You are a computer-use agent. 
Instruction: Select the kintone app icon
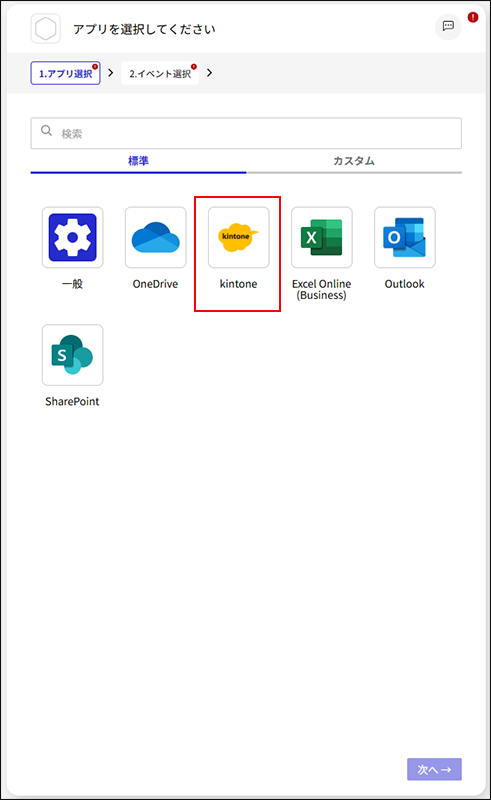[238, 237]
